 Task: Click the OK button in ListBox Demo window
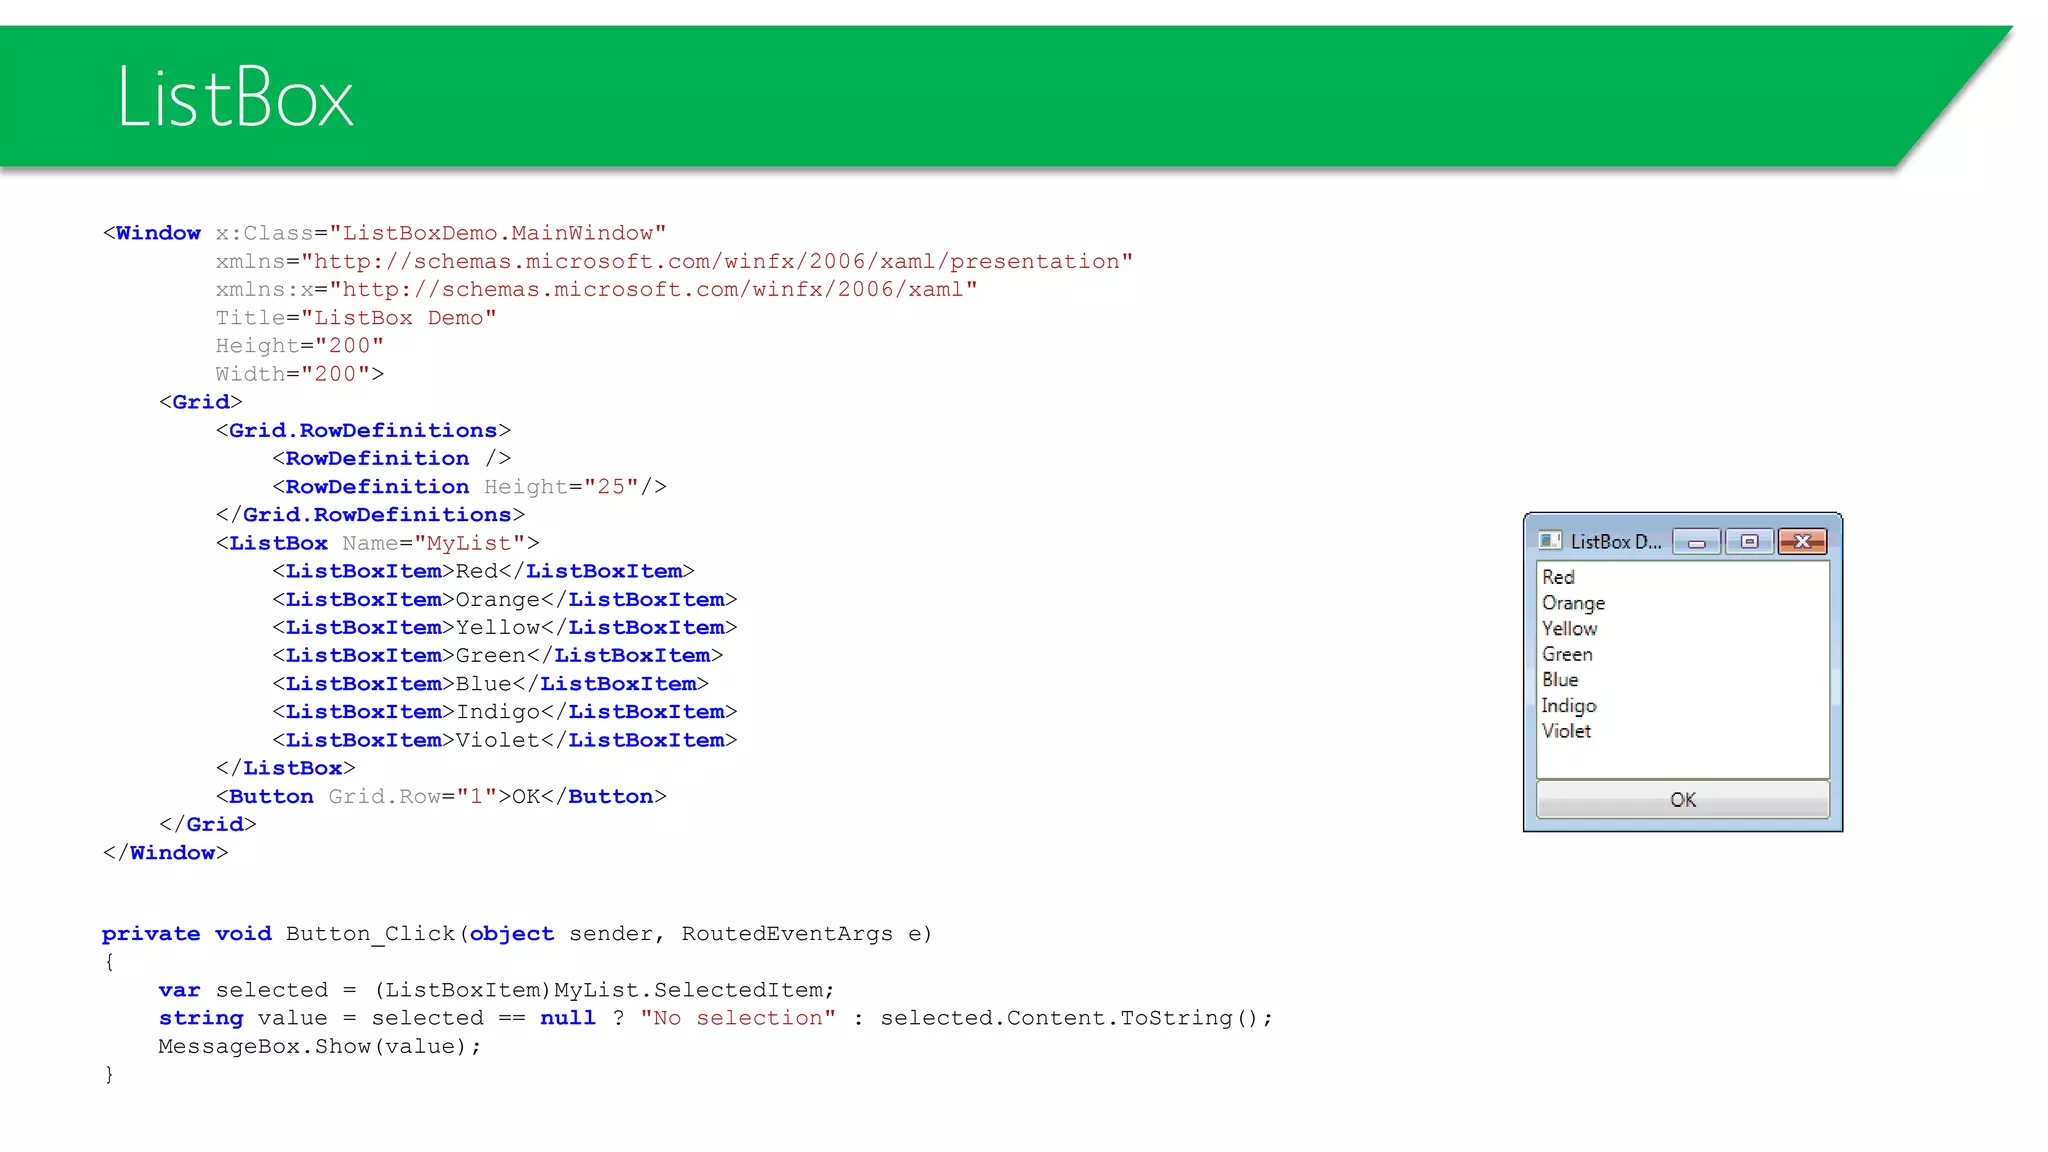pos(1682,799)
